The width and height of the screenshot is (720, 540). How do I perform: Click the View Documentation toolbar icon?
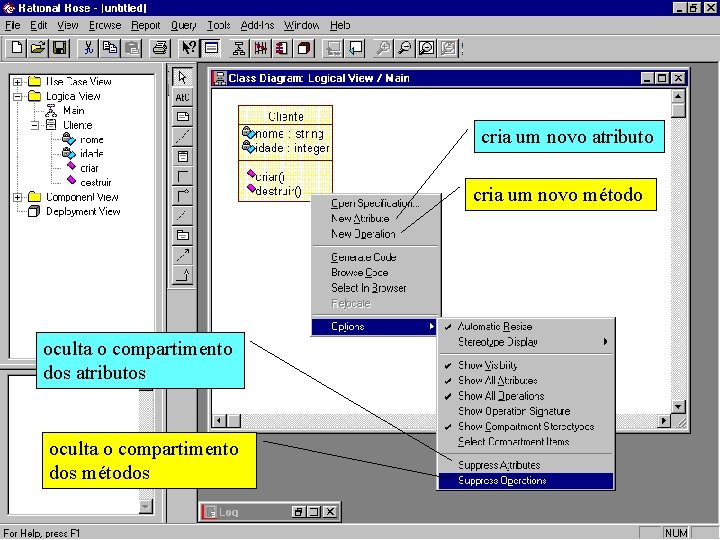coord(212,48)
